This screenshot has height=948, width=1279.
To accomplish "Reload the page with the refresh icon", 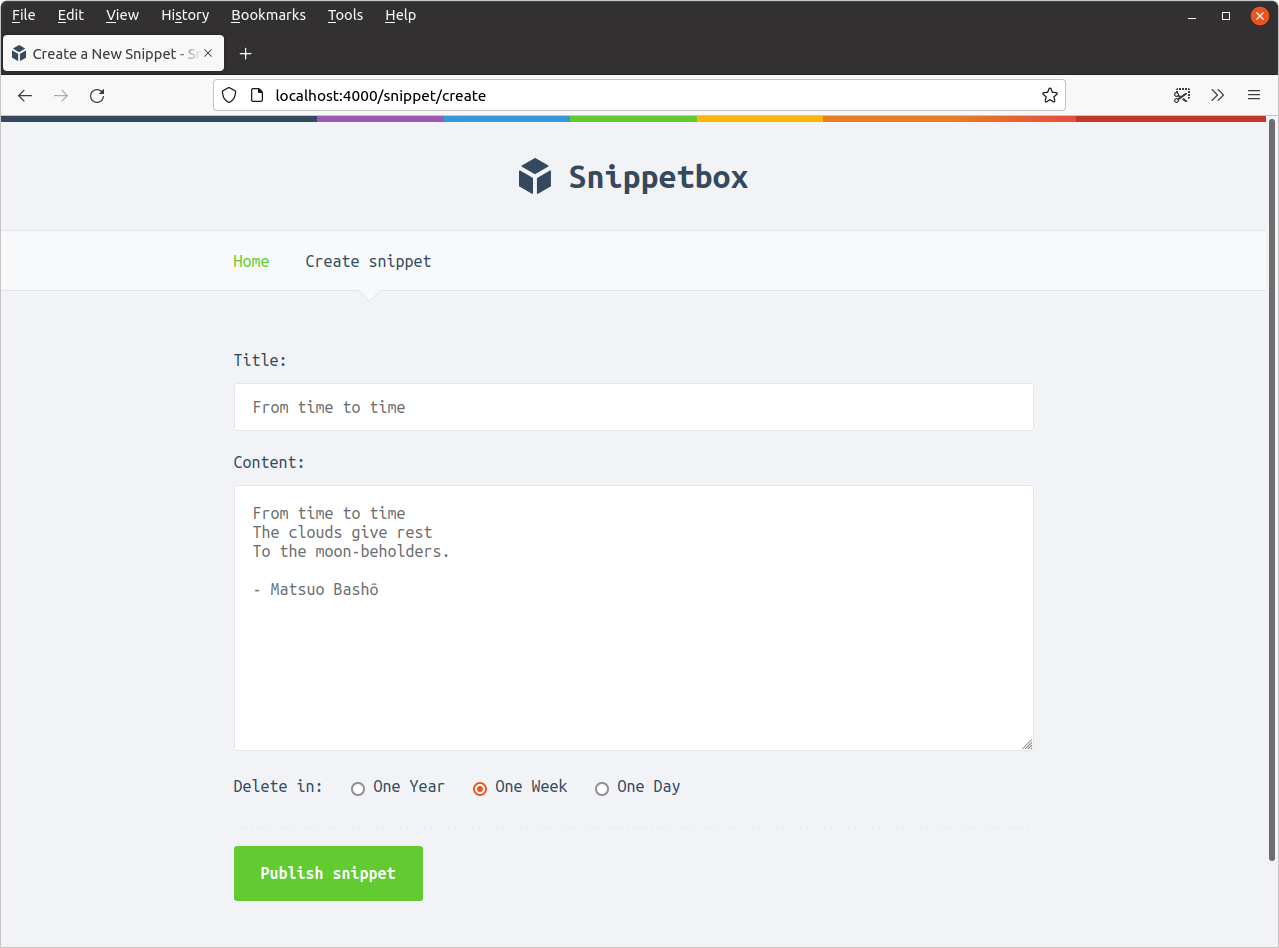I will (x=97, y=96).
